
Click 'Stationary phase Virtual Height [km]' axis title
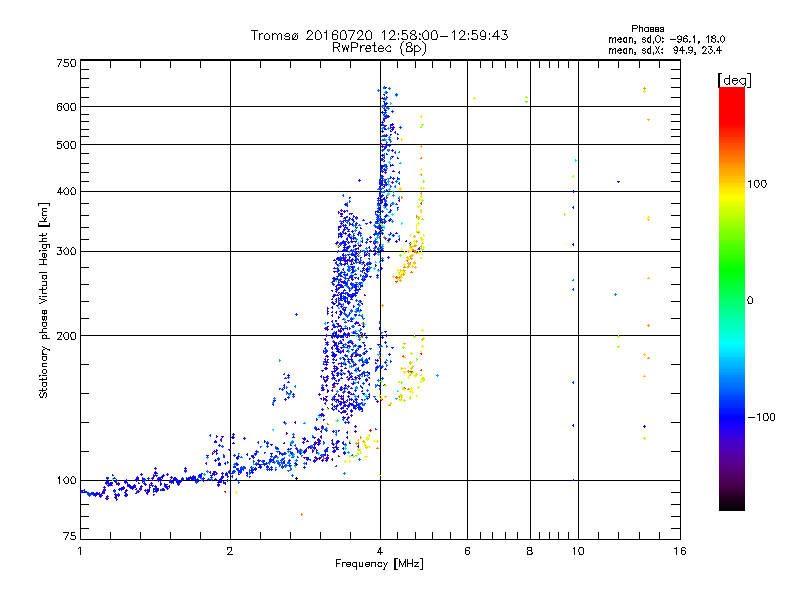tap(44, 300)
